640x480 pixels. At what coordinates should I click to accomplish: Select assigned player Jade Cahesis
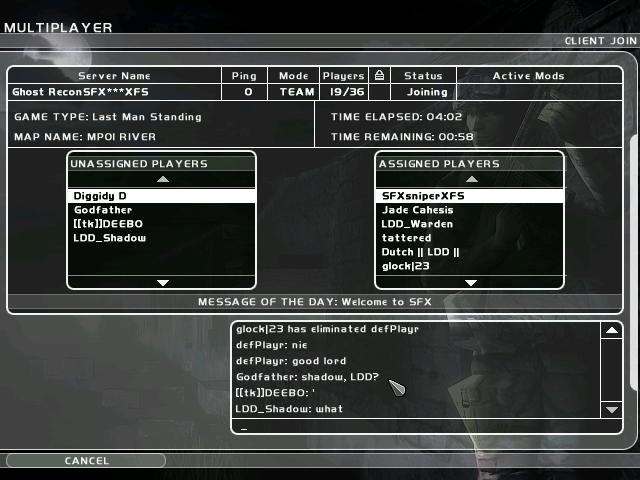point(469,210)
